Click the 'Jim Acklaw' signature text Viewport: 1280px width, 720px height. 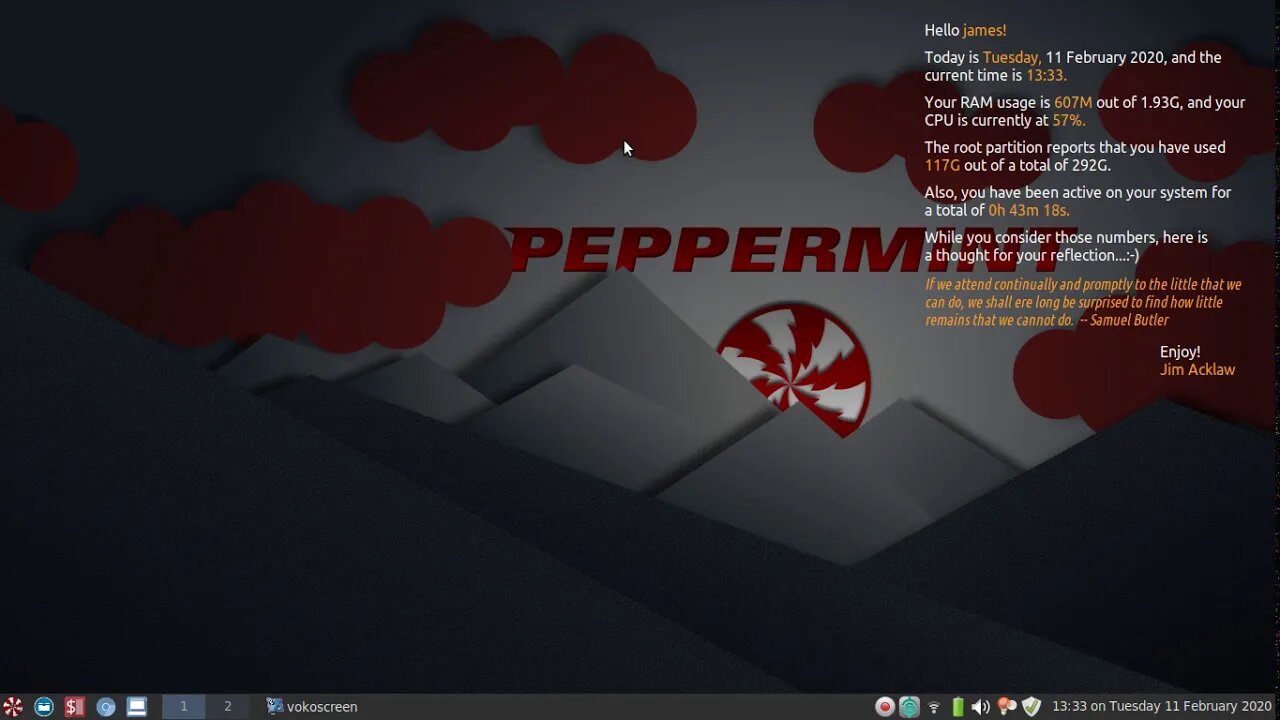tap(1197, 370)
